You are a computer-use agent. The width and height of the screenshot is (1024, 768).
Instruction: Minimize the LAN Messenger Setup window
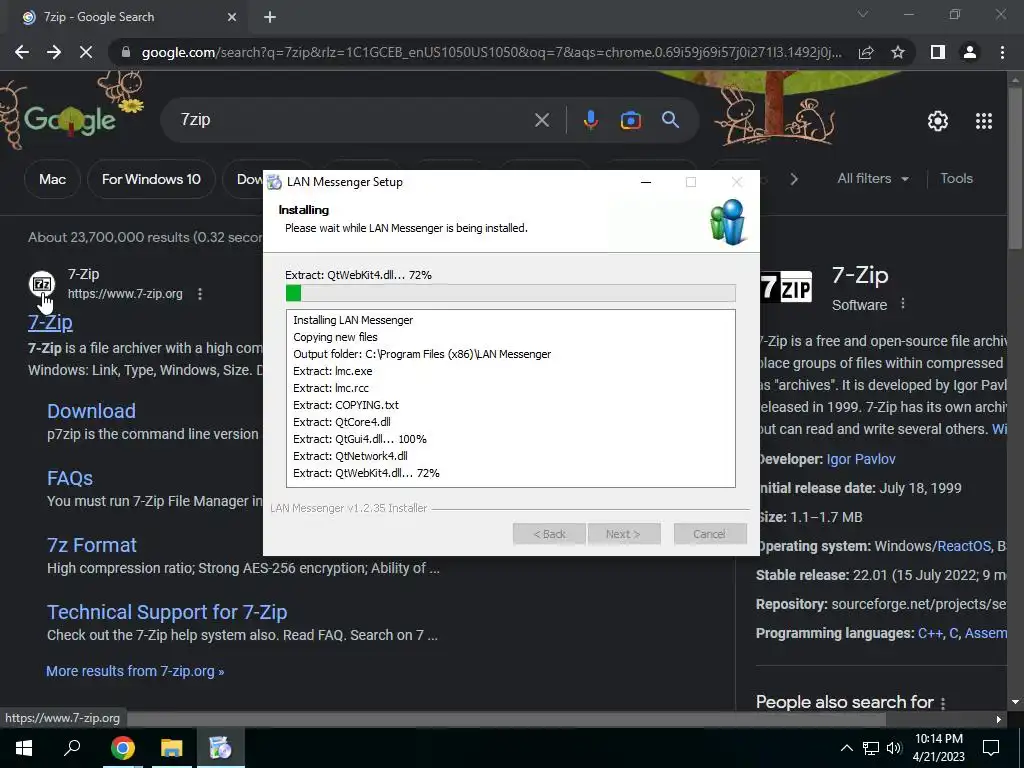pyautogui.click(x=646, y=182)
